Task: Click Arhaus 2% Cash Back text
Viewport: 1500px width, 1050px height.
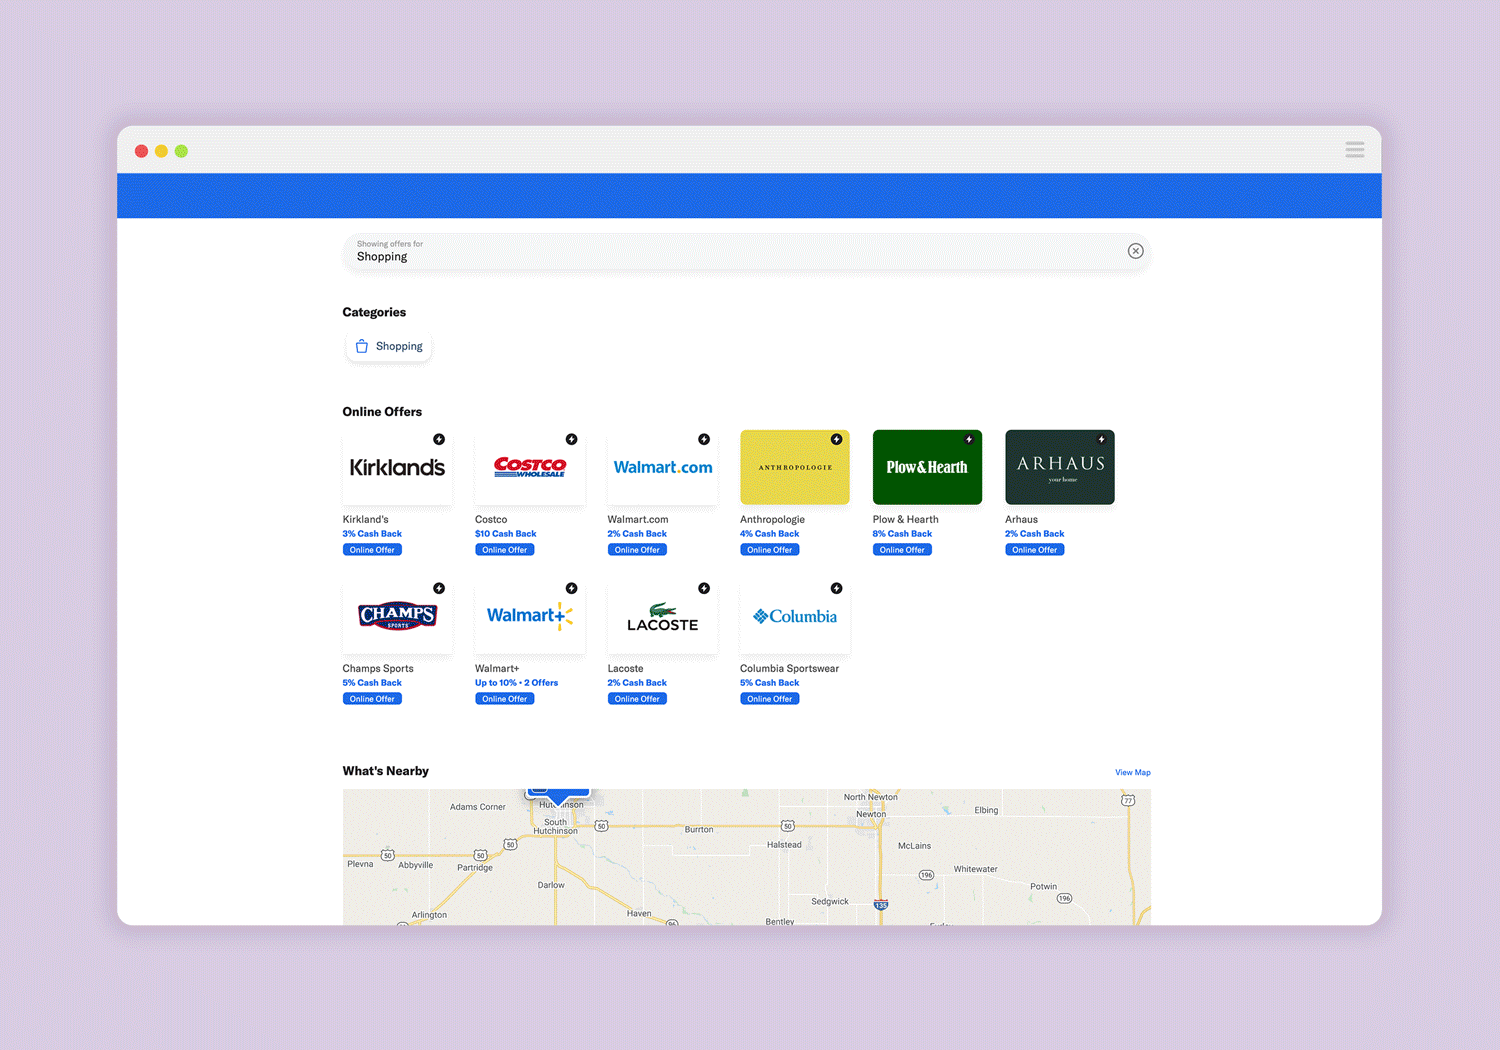Action: [x=1034, y=534]
